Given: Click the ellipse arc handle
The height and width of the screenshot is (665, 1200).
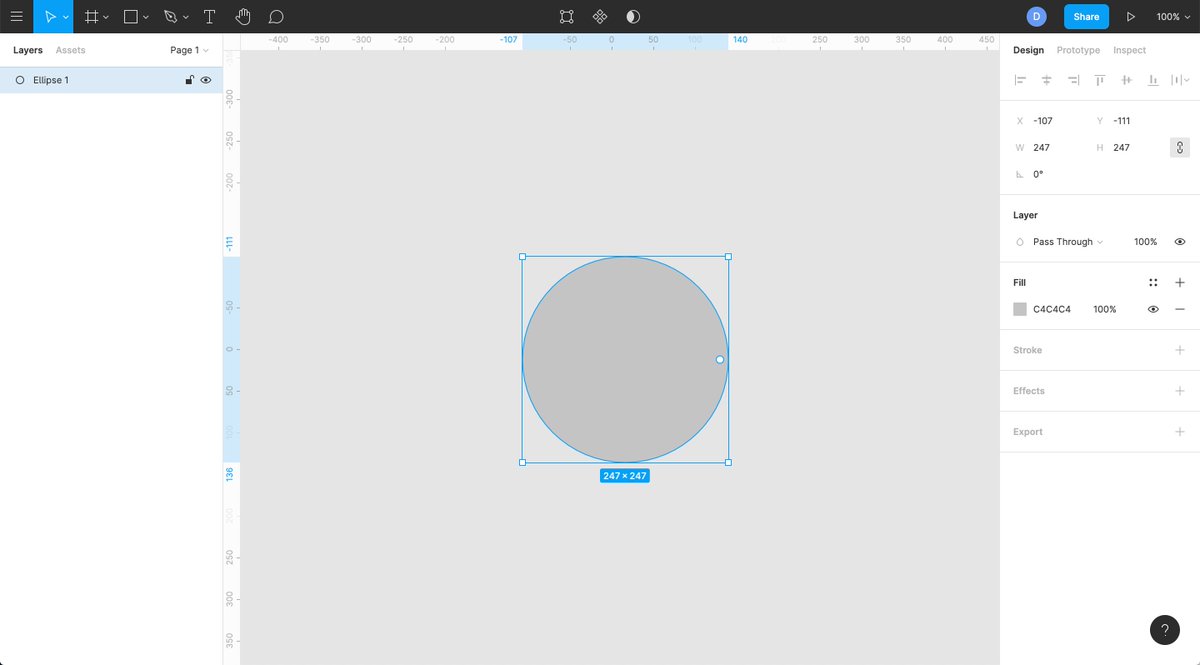Looking at the screenshot, I should (x=720, y=359).
